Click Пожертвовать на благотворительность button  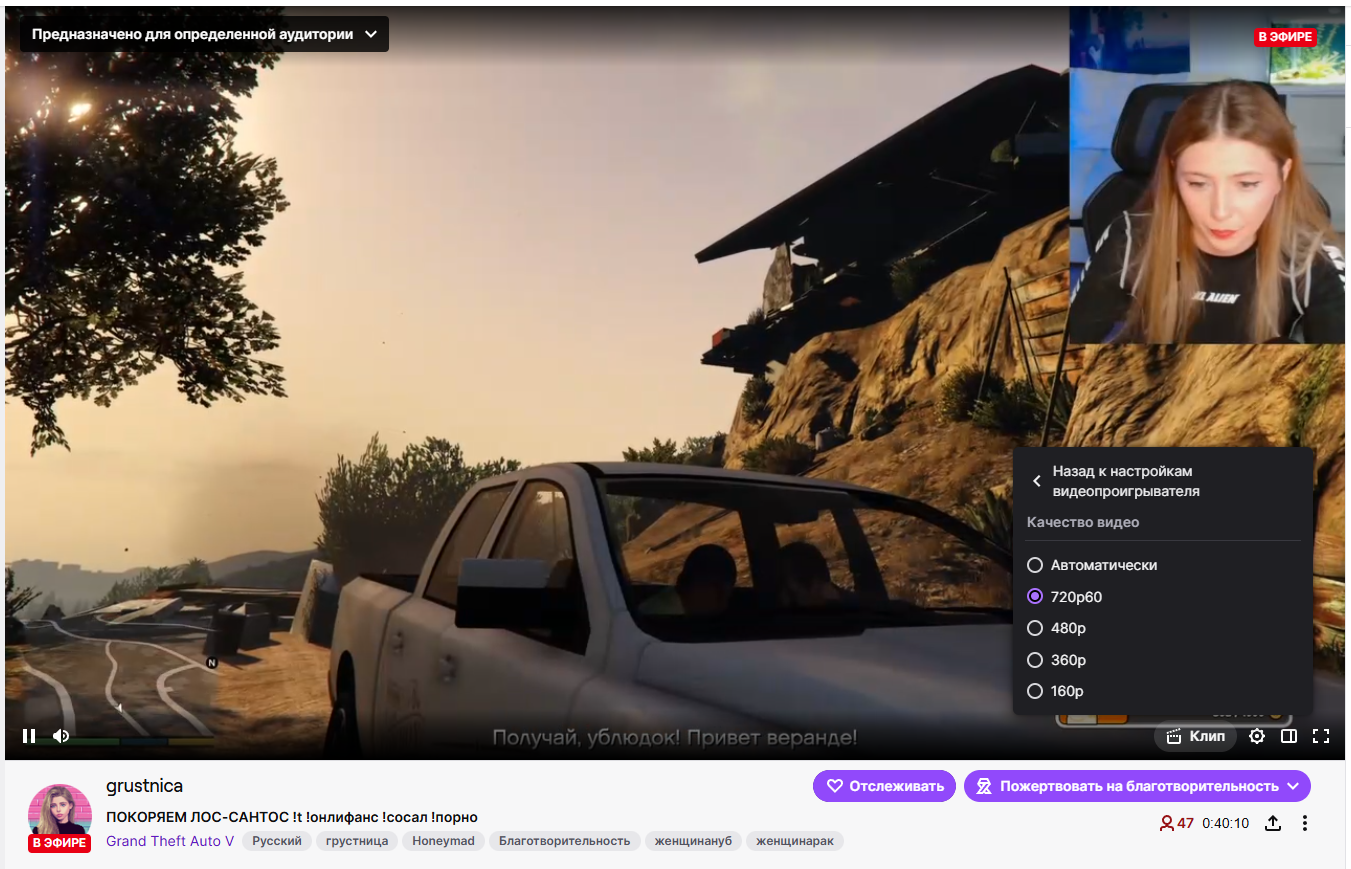coord(1137,786)
